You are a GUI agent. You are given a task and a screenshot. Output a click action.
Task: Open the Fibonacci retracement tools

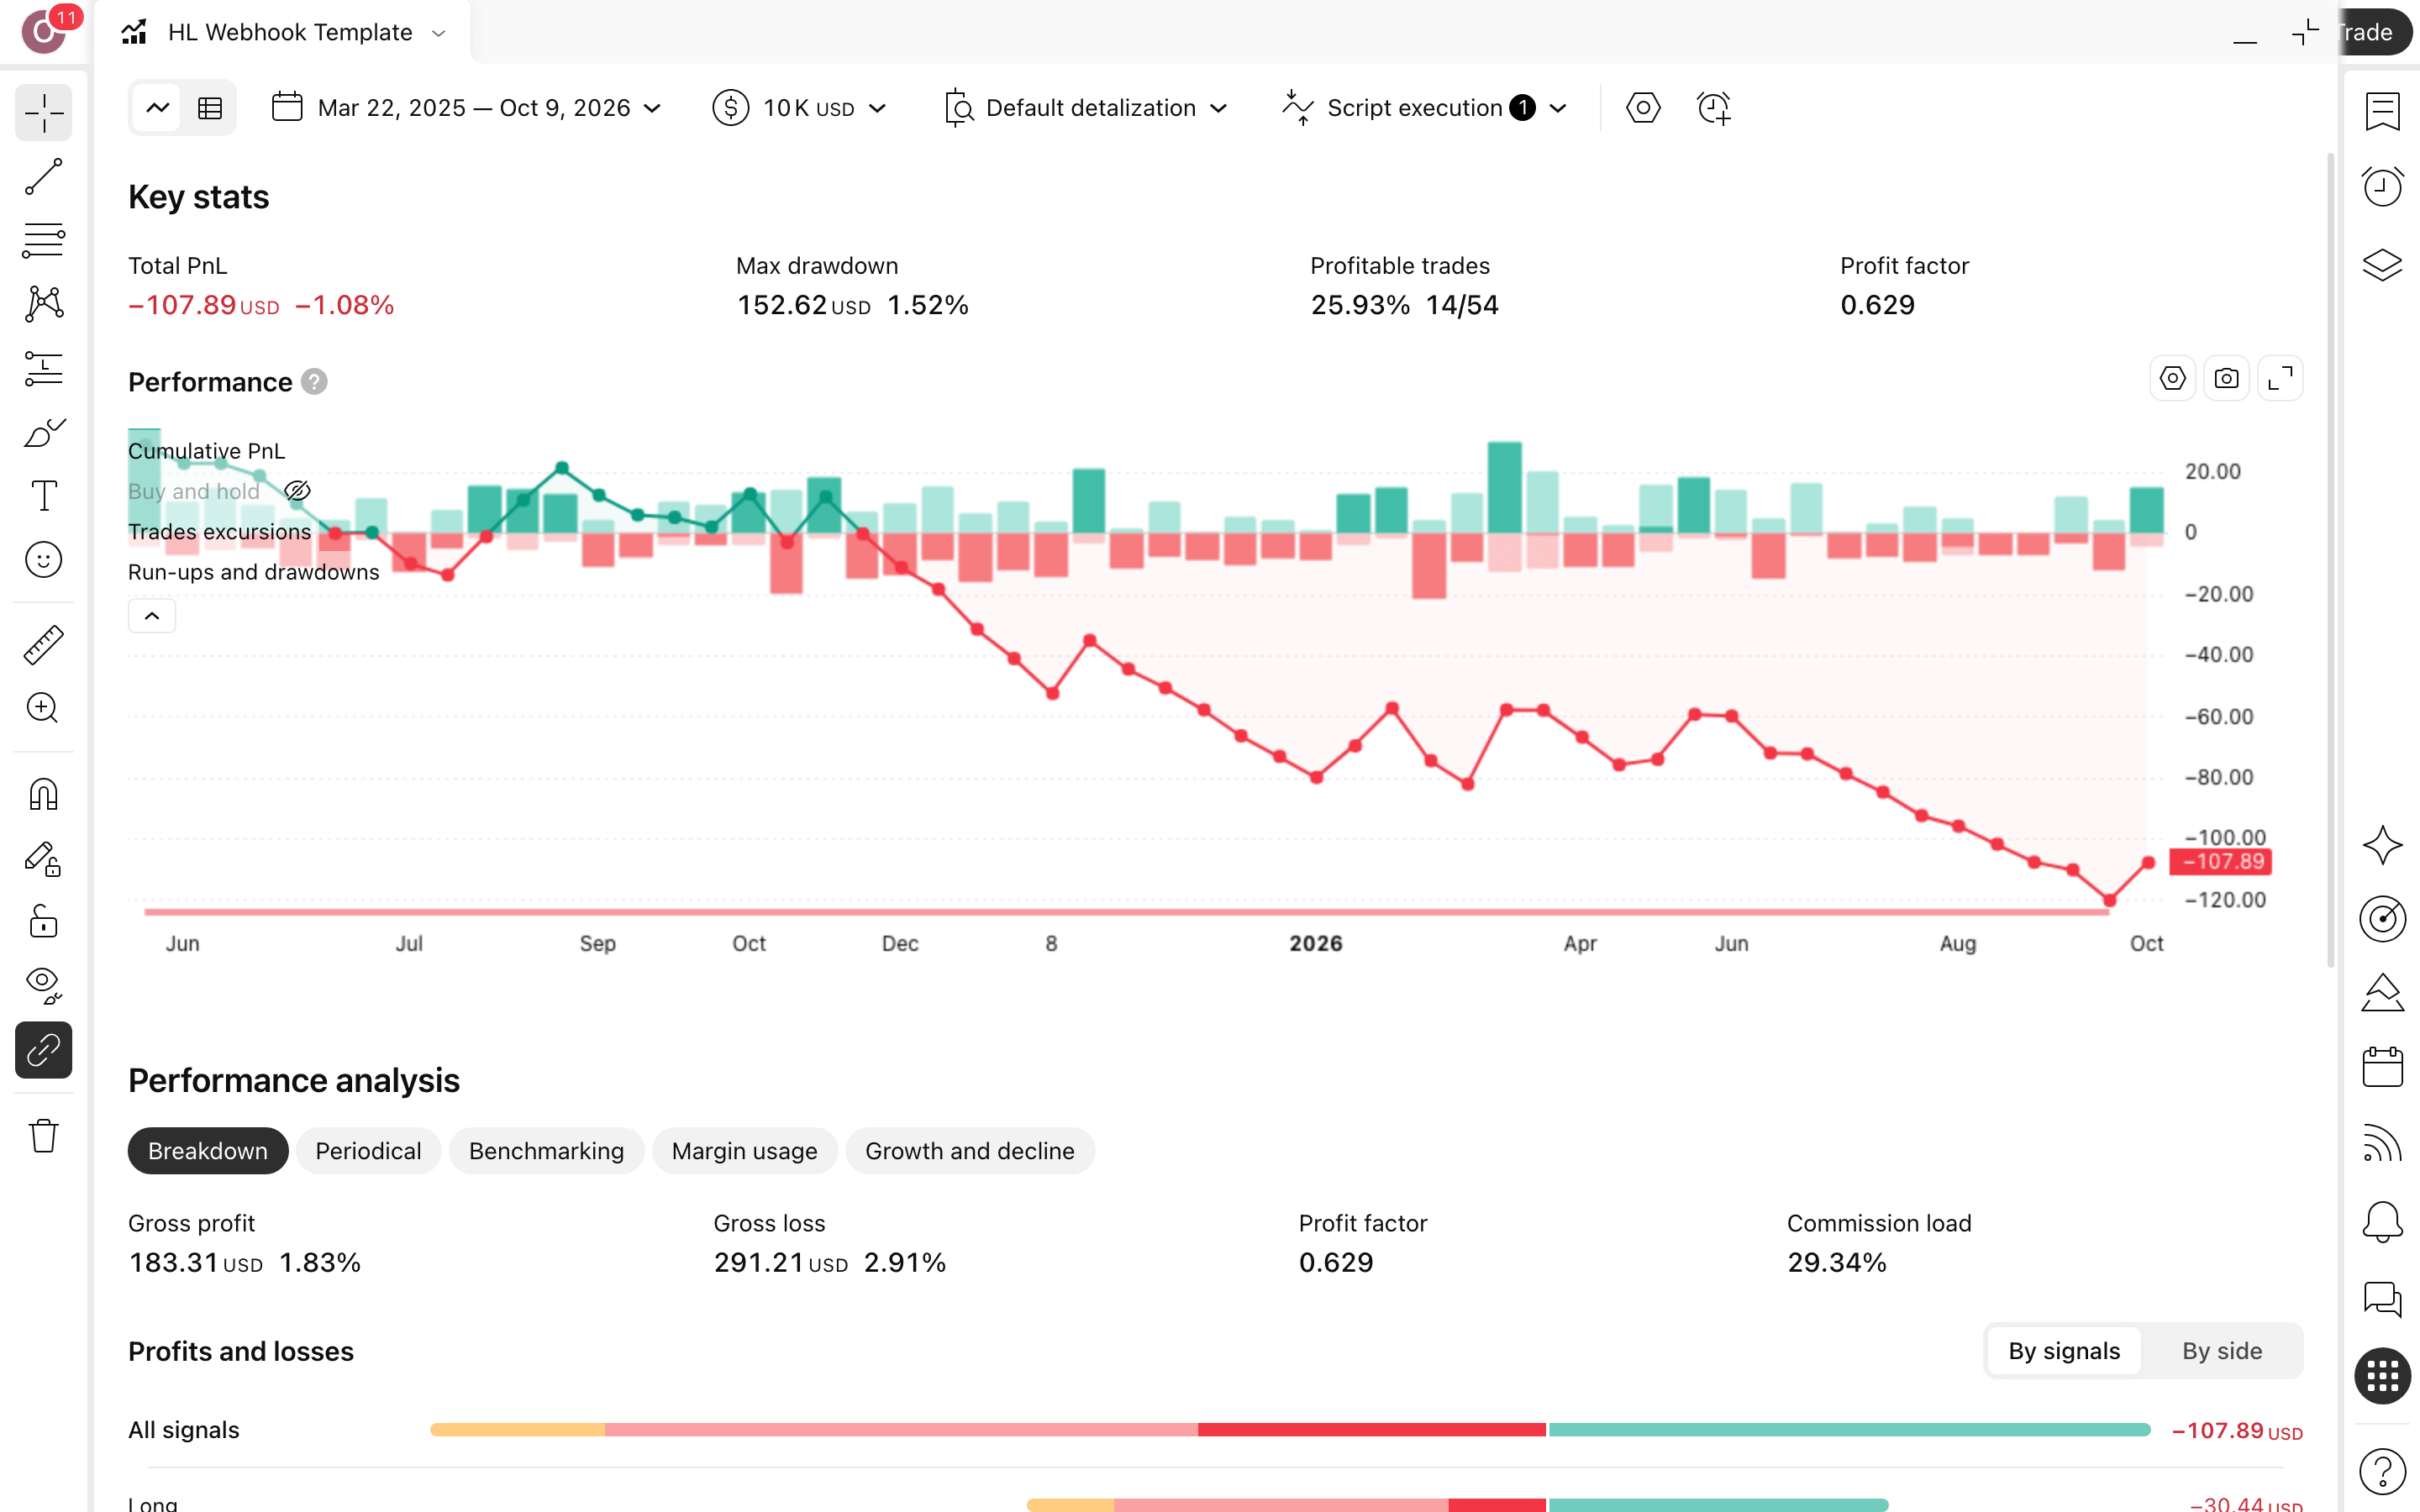click(43, 241)
